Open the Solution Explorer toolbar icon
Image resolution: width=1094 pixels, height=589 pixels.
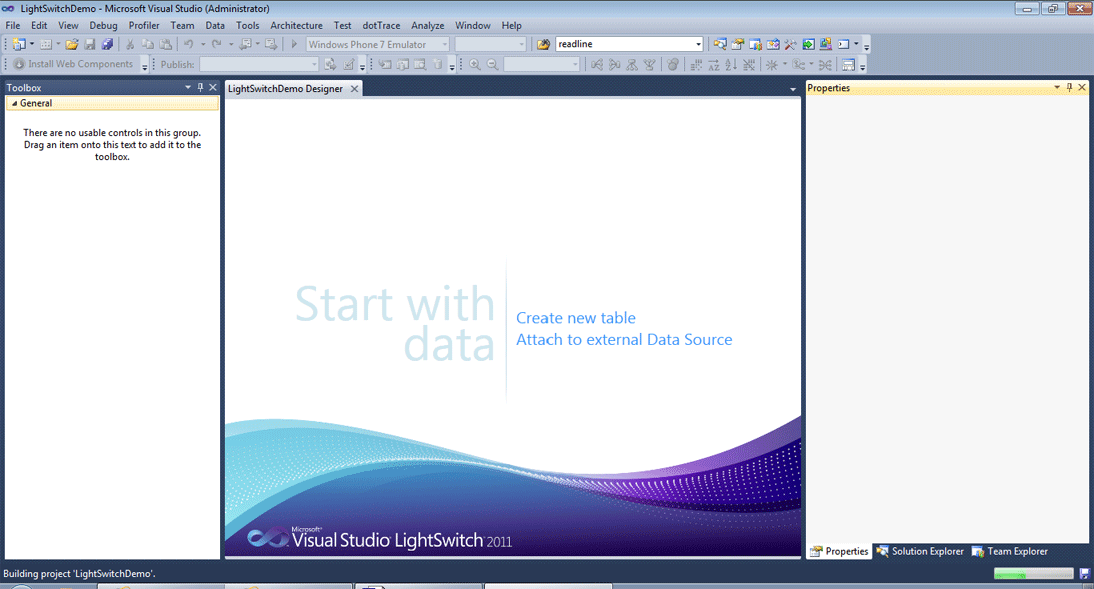point(720,44)
